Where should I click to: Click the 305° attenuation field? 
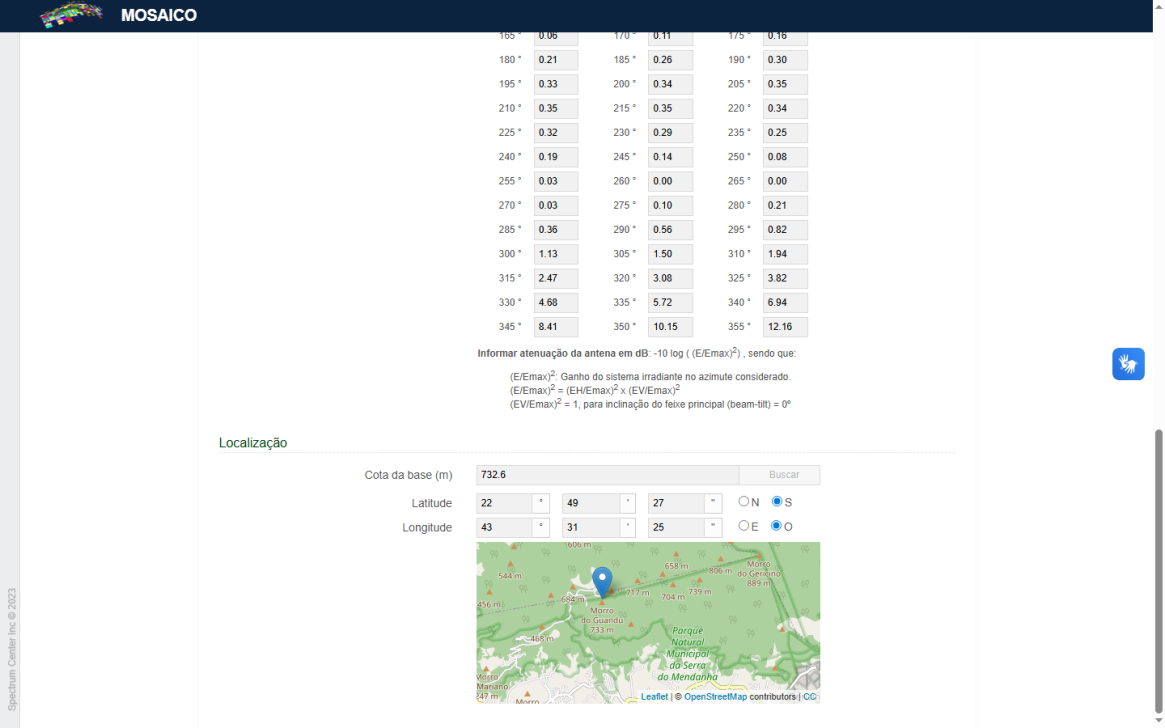670,254
